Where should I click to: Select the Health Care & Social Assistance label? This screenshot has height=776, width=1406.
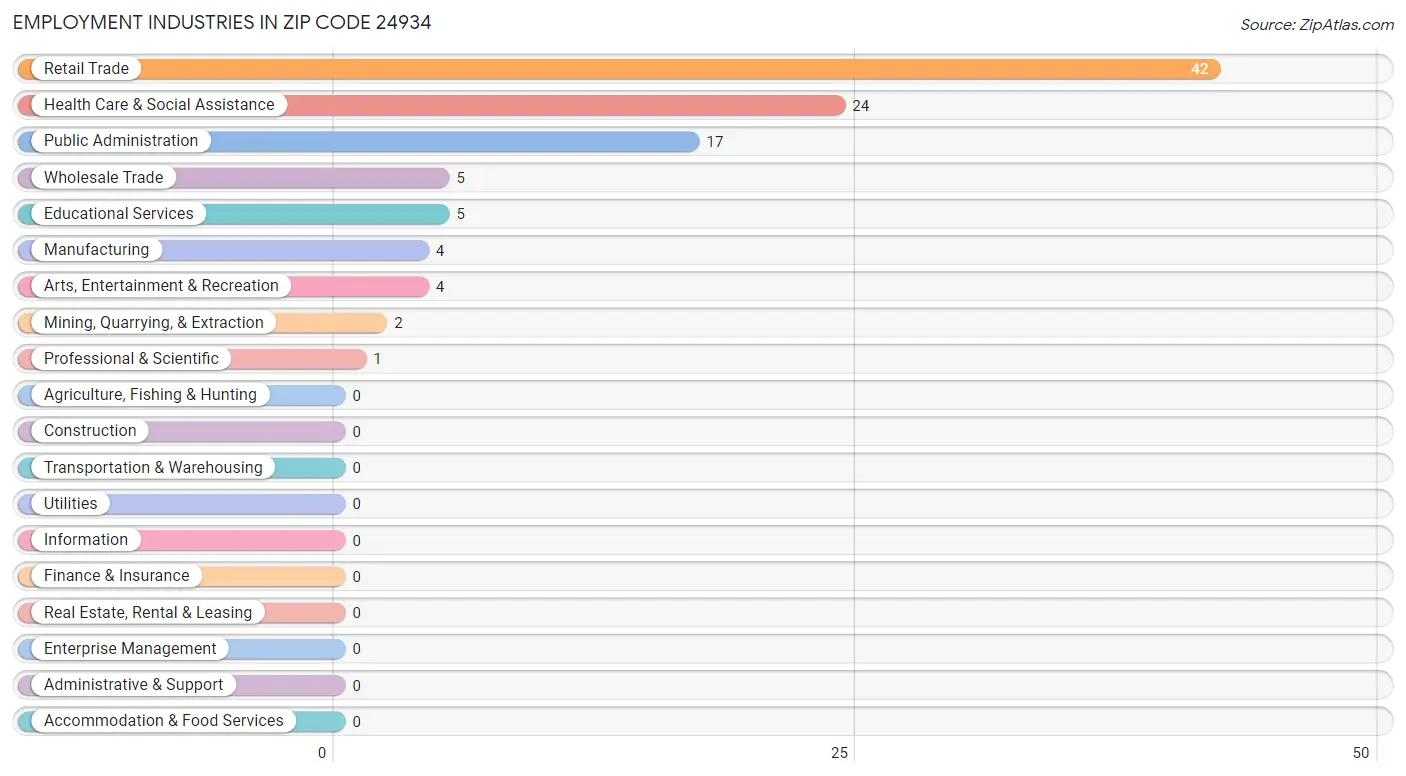(x=159, y=104)
